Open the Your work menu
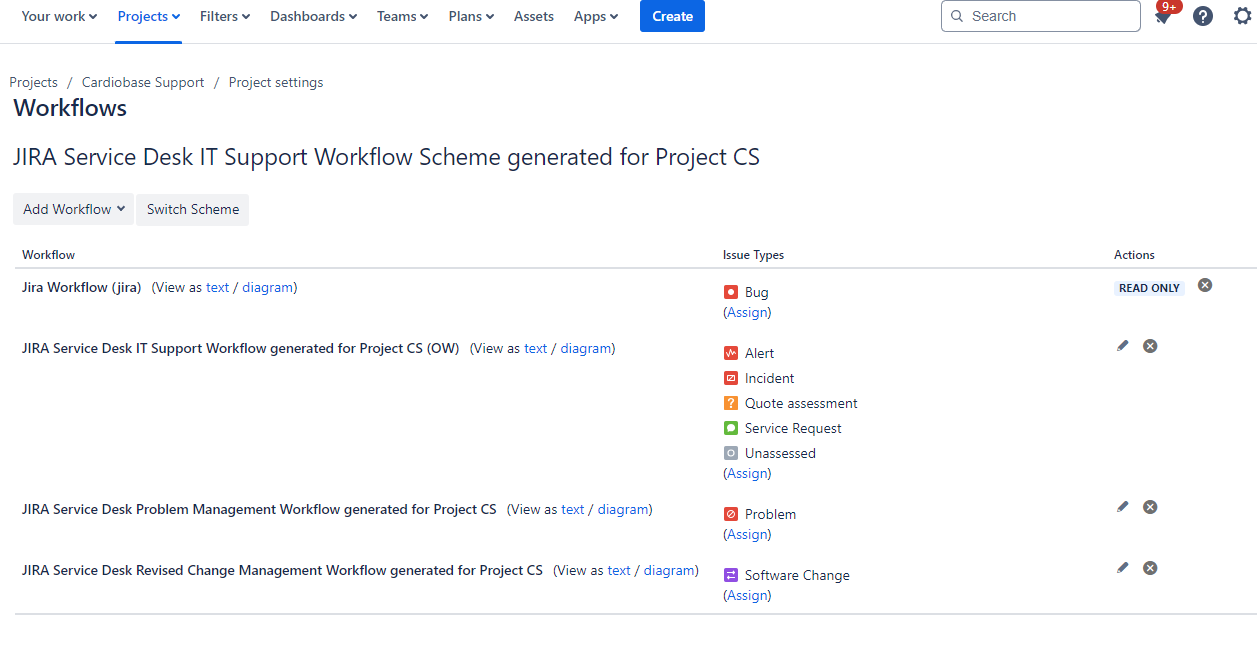This screenshot has width=1257, height=655. pyautogui.click(x=58, y=16)
